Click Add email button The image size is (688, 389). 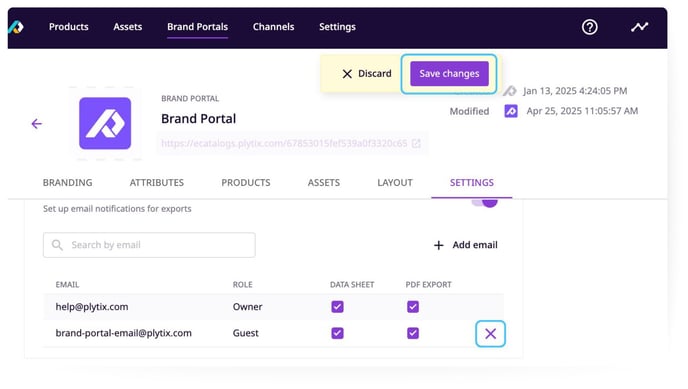466,245
